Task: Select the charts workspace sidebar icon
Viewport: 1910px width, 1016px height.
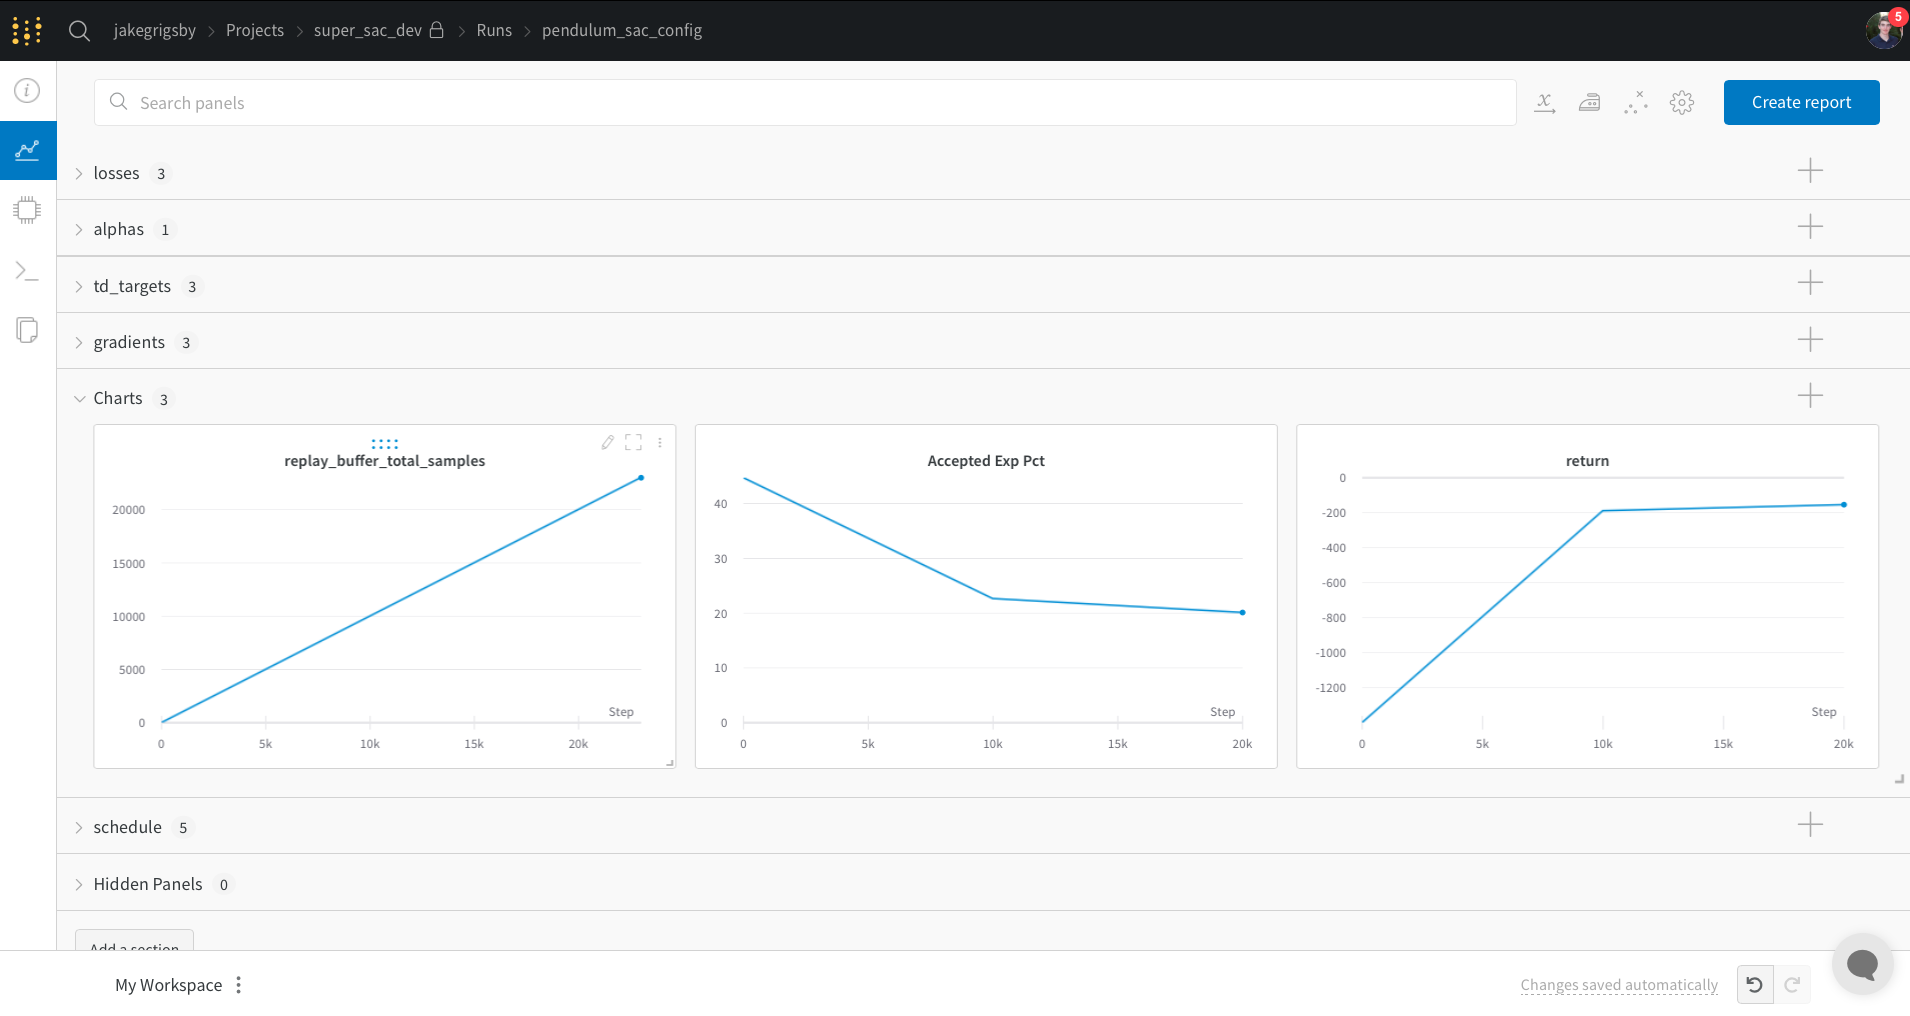Action: 28,151
